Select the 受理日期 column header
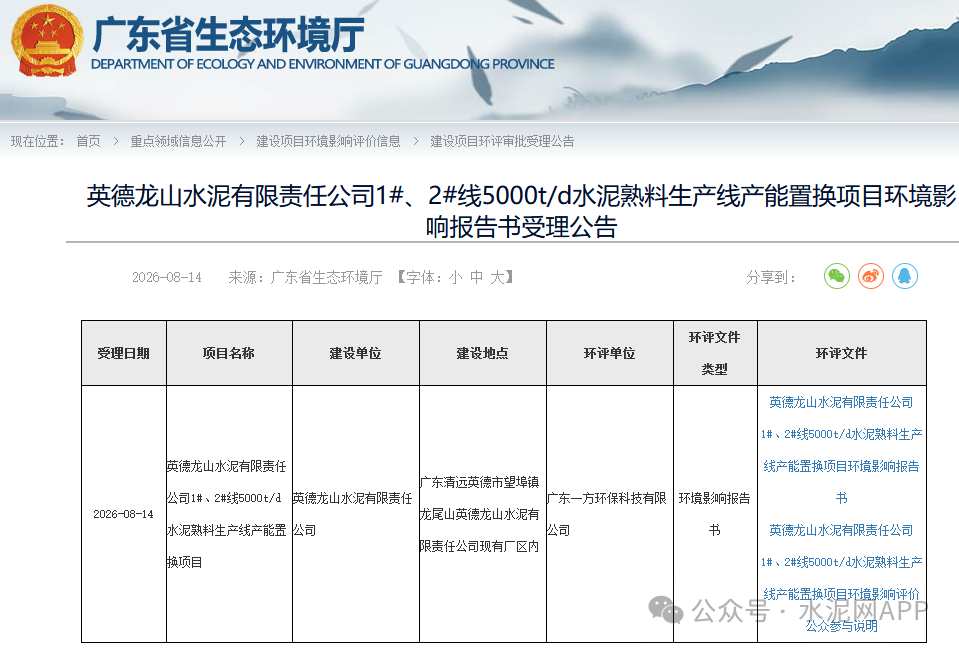Screen dimensions: 959x649 click(x=124, y=353)
